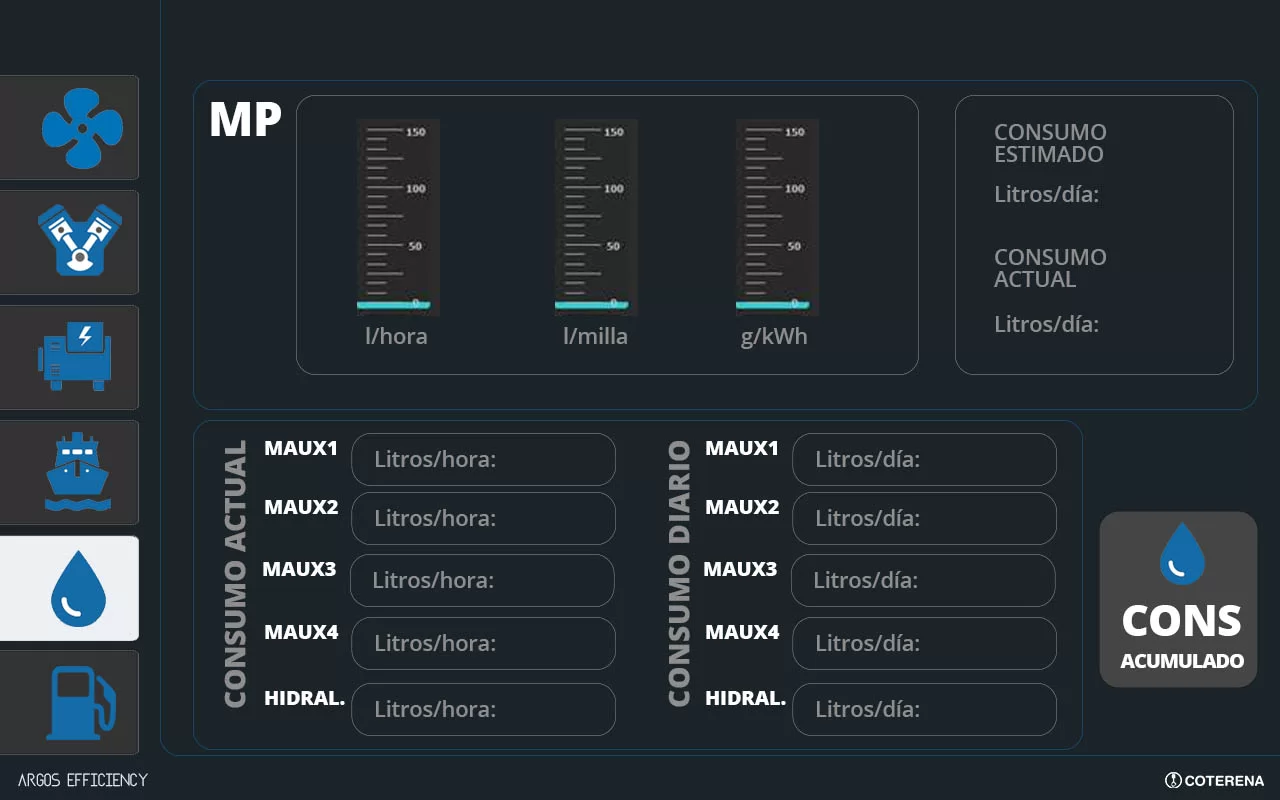Open the CONS ACUMULADO button
The height and width of the screenshot is (800, 1280).
(x=1178, y=600)
